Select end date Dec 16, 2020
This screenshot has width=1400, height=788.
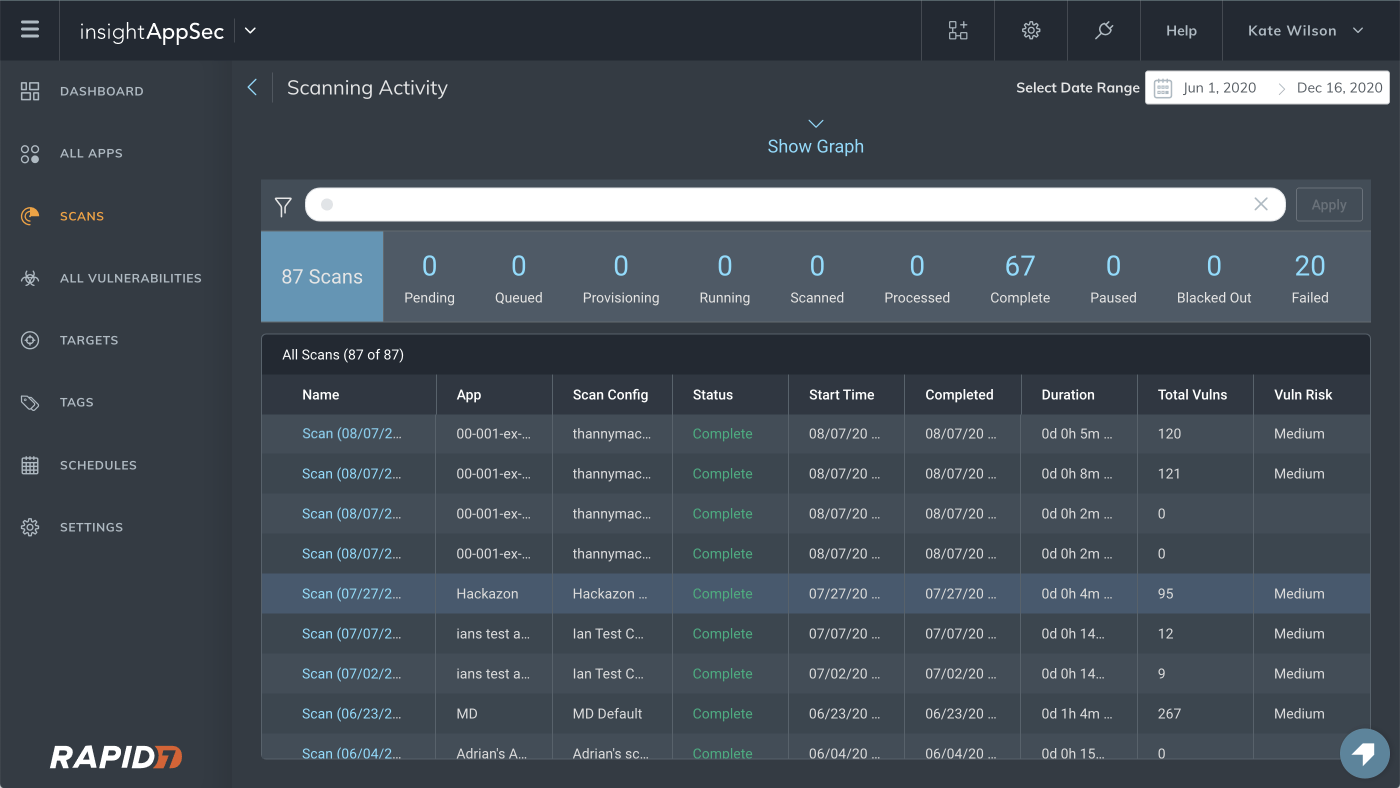click(x=1339, y=88)
